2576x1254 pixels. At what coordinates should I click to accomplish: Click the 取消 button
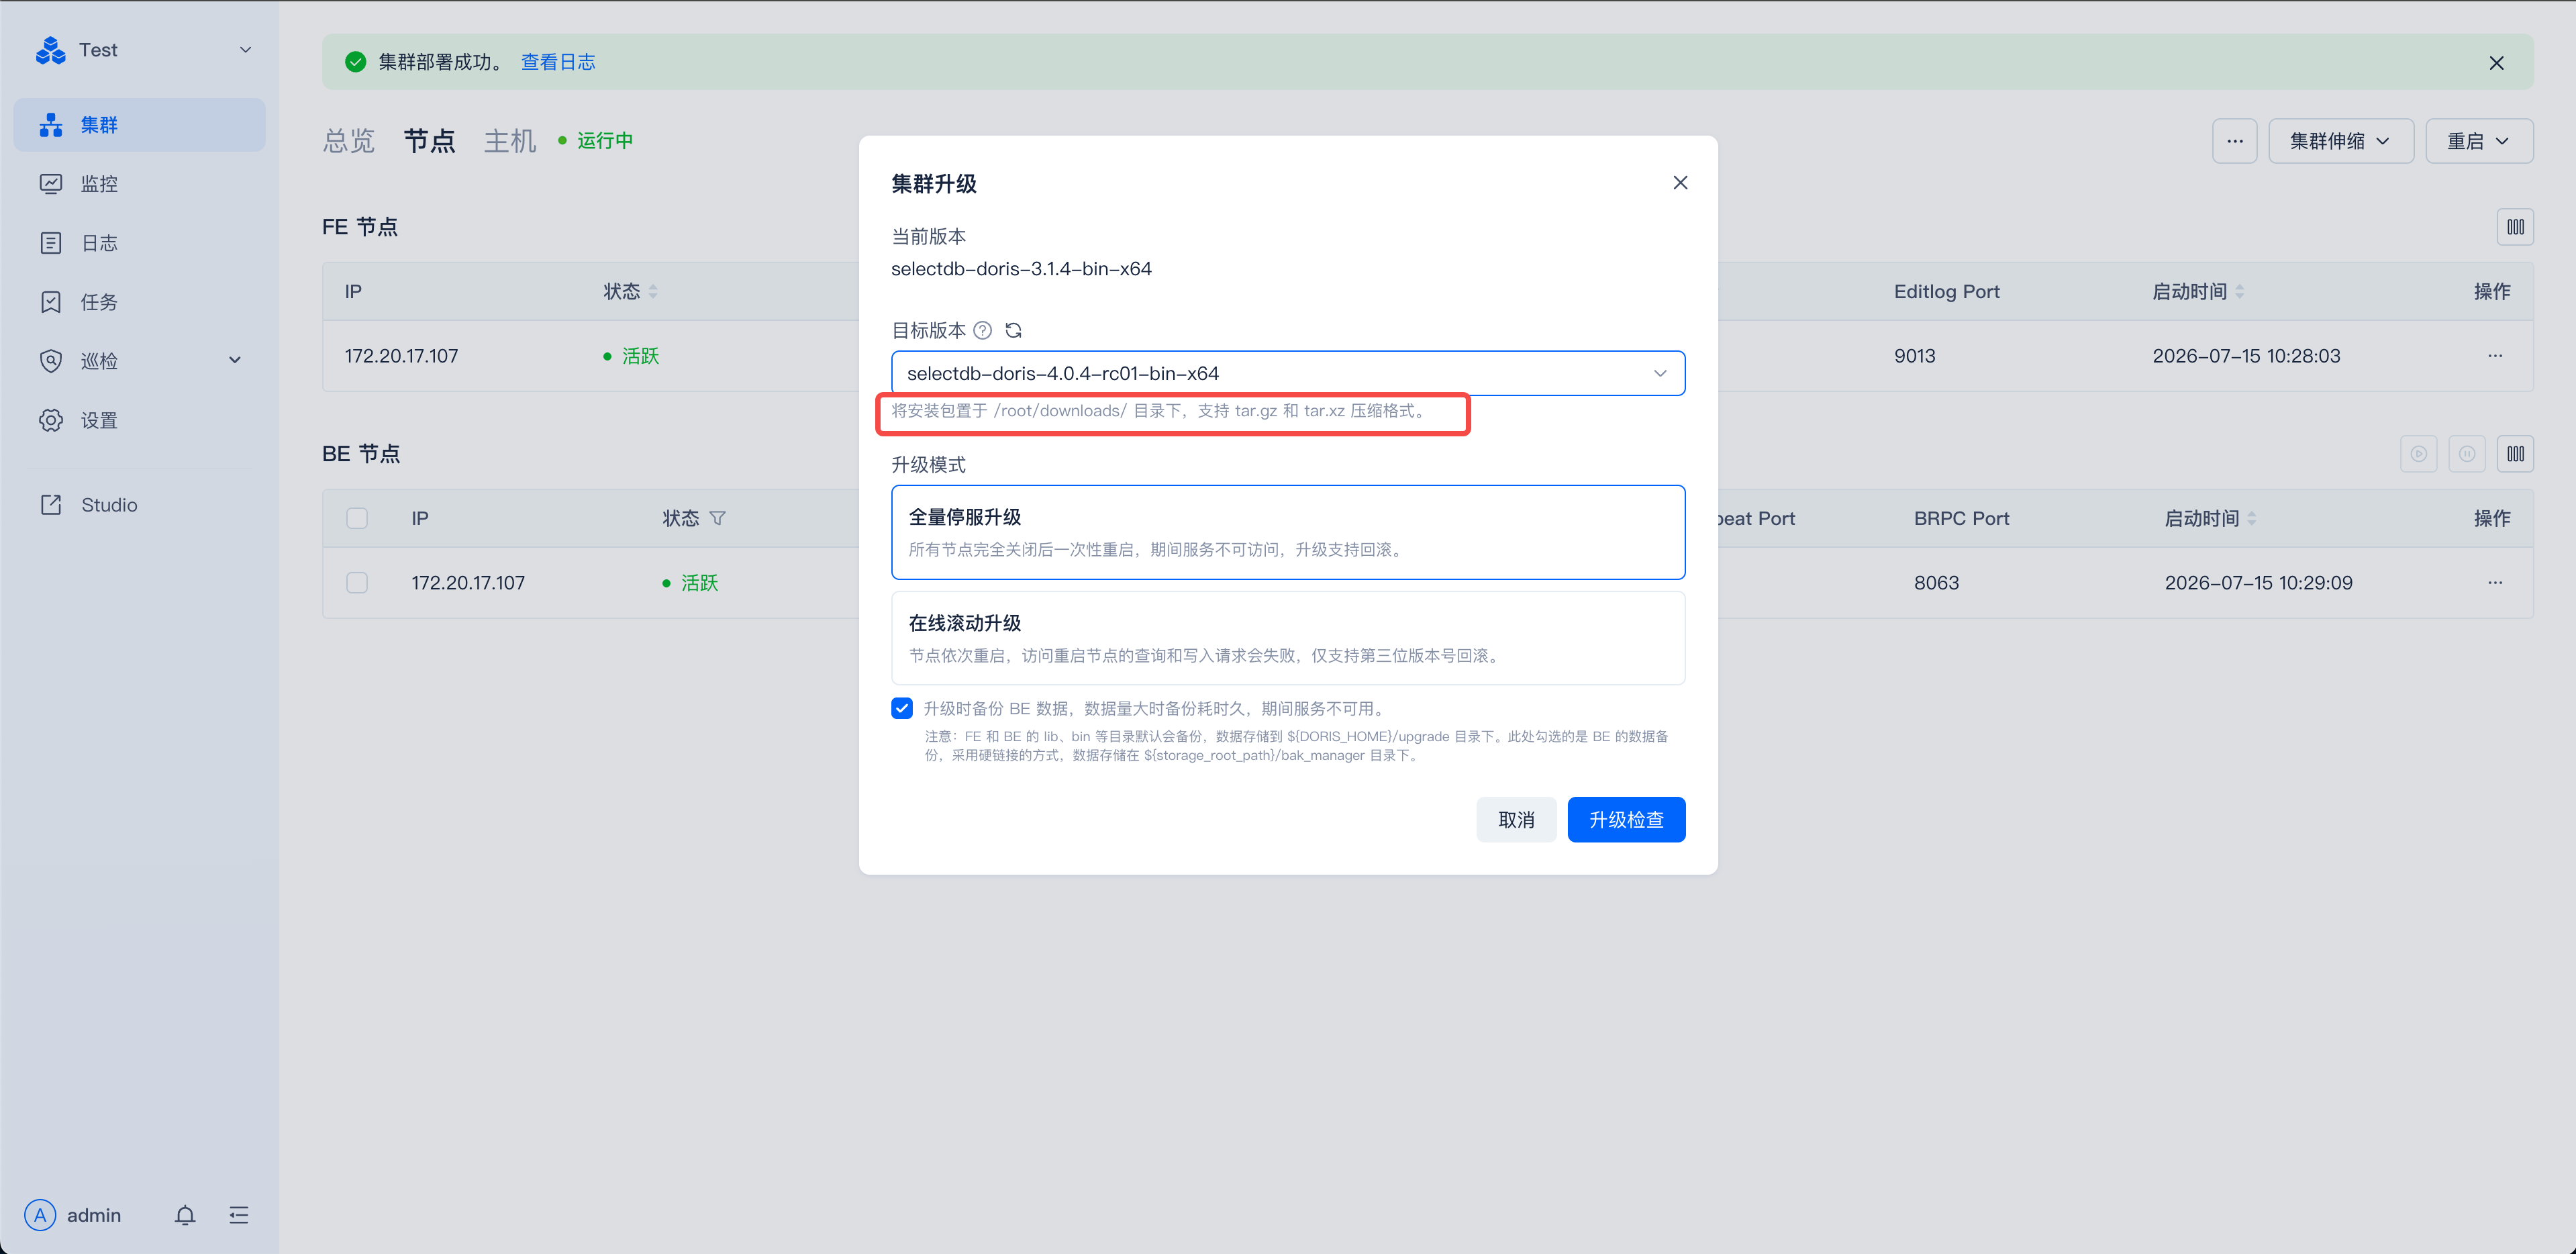pyautogui.click(x=1516, y=820)
